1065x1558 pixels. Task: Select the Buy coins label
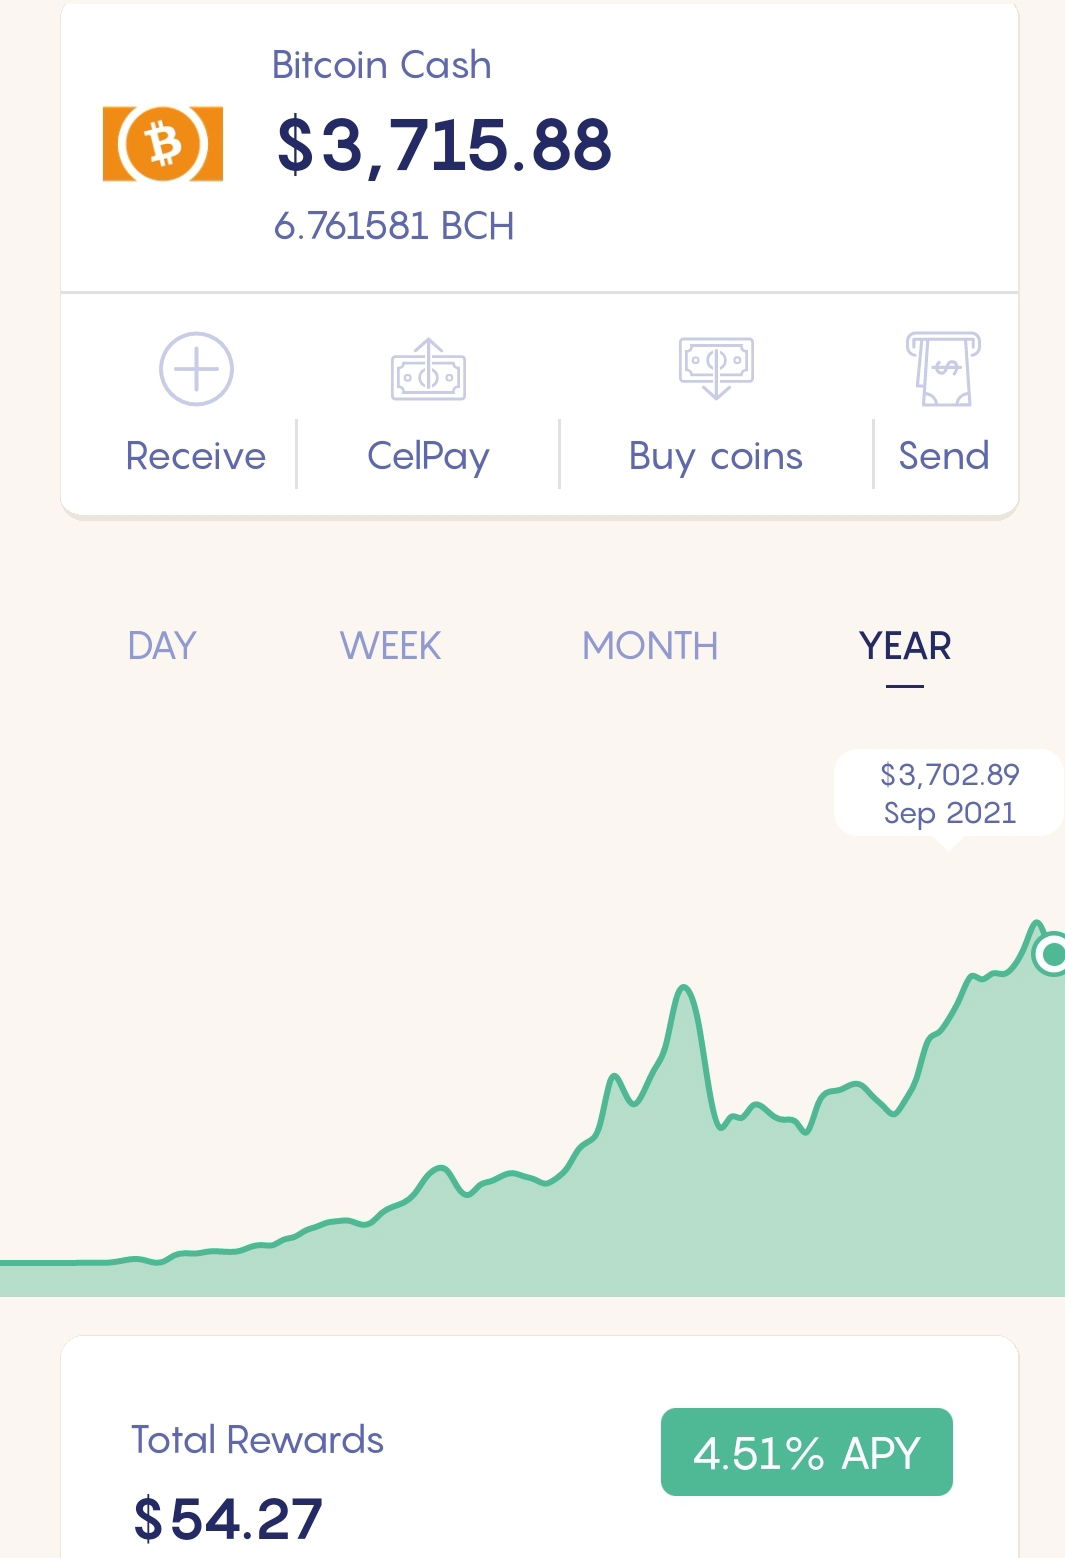[716, 457]
